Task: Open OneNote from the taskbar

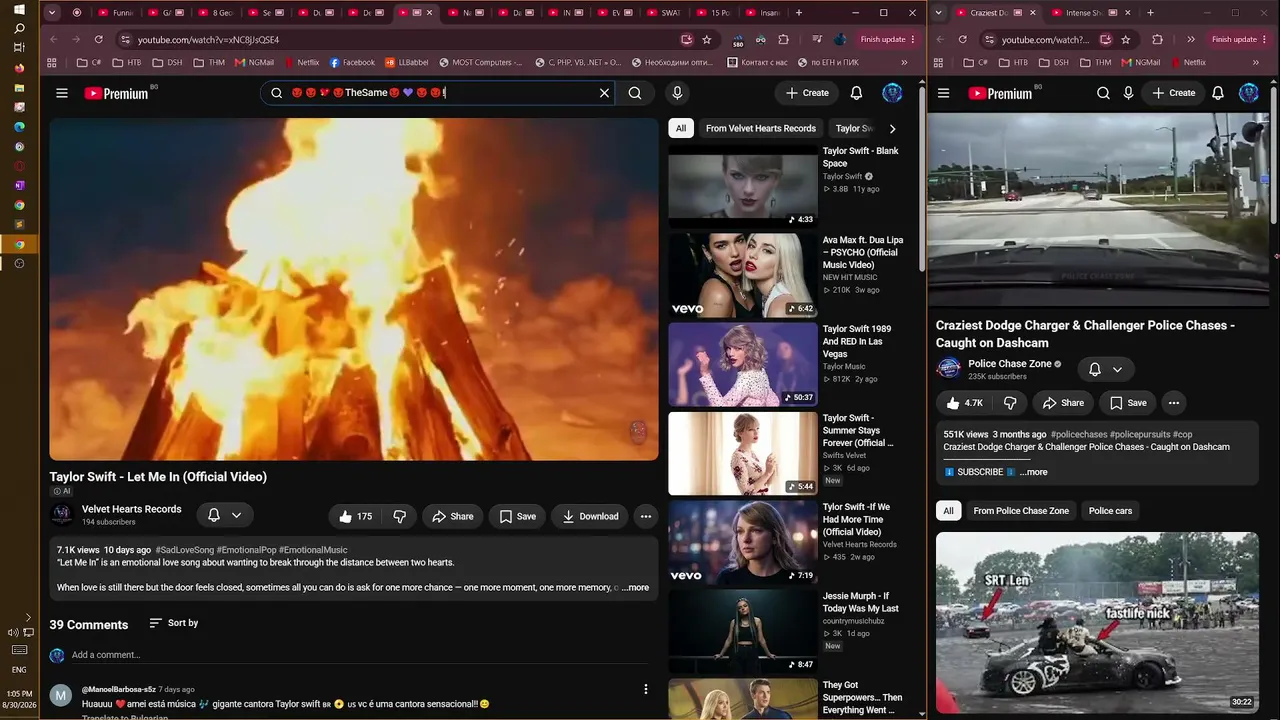Action: pos(19,185)
